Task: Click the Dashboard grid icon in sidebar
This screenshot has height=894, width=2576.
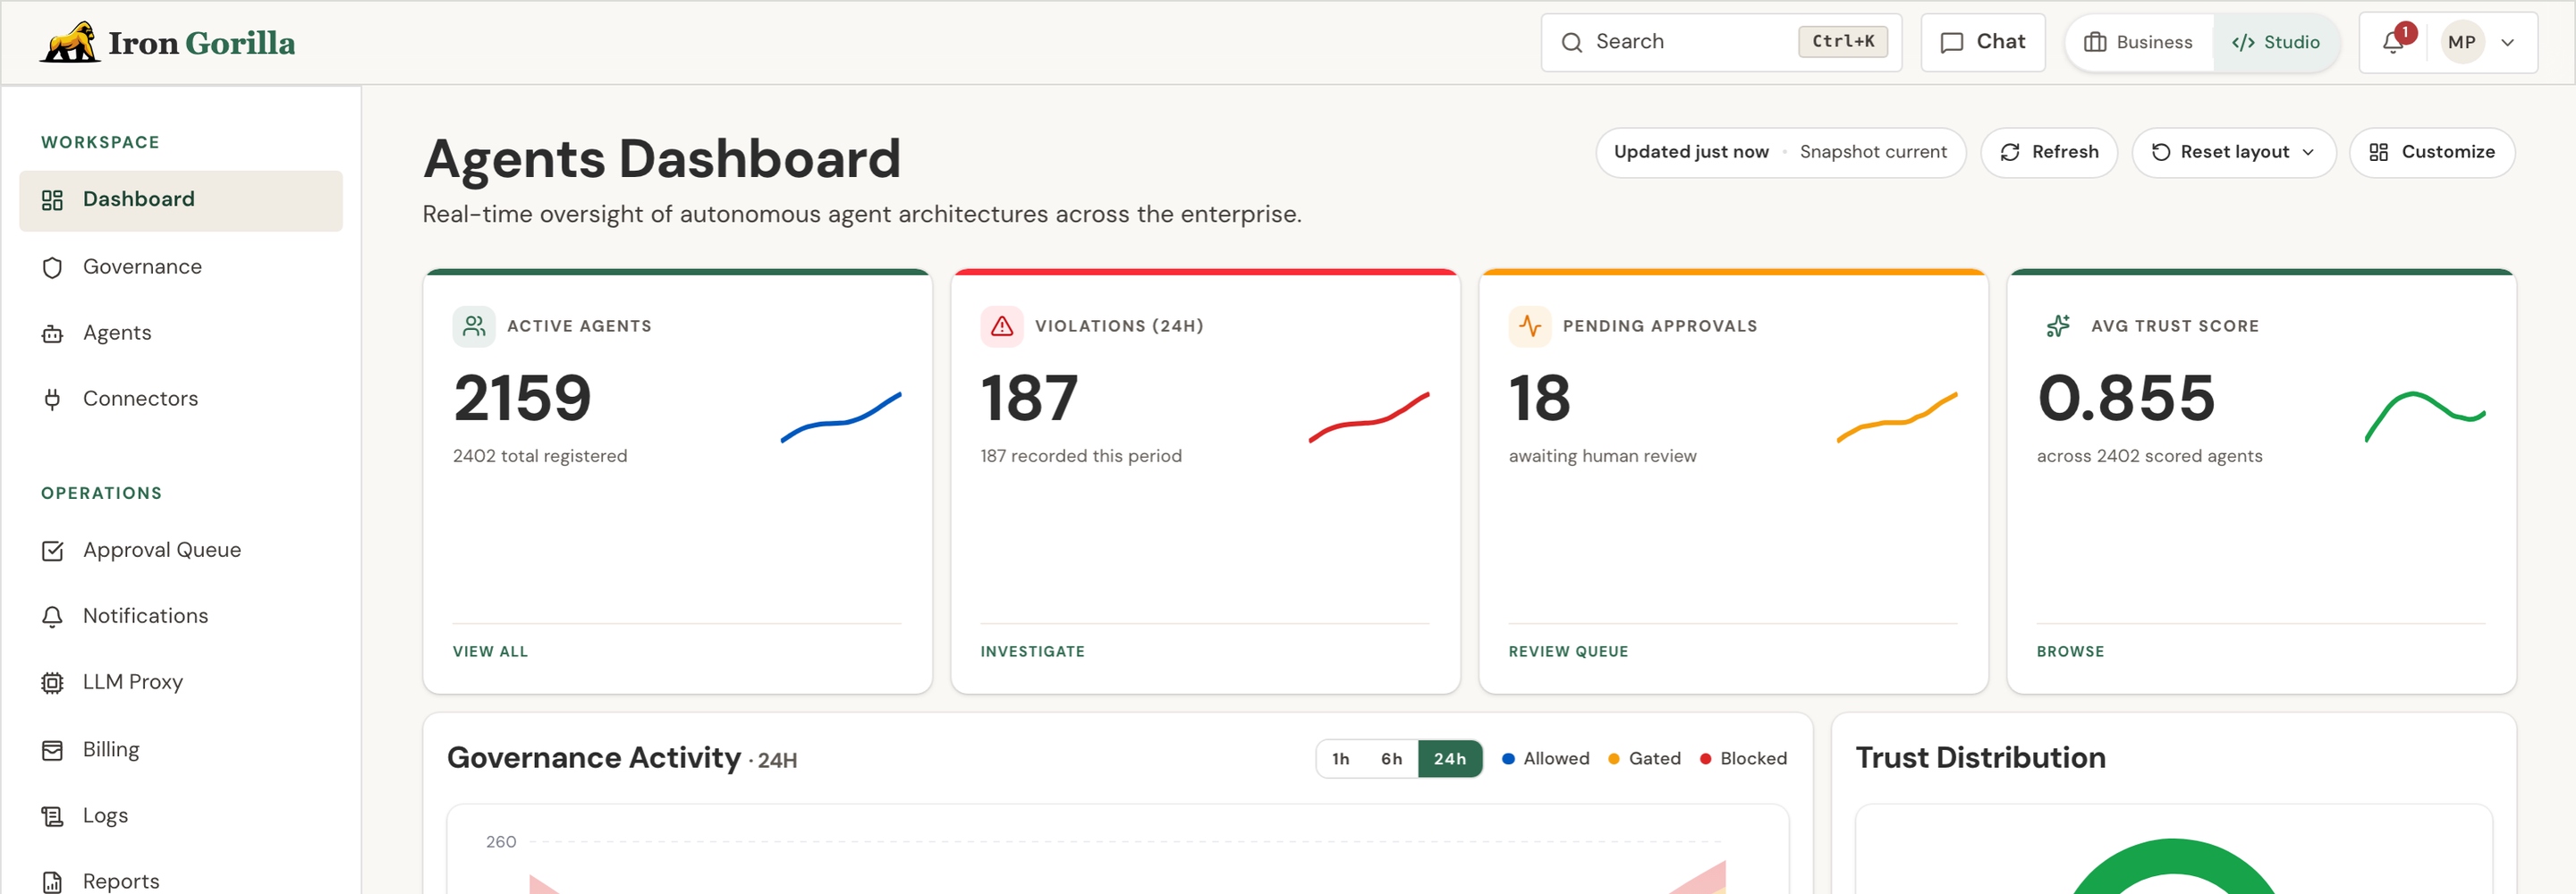Action: tap(52, 200)
